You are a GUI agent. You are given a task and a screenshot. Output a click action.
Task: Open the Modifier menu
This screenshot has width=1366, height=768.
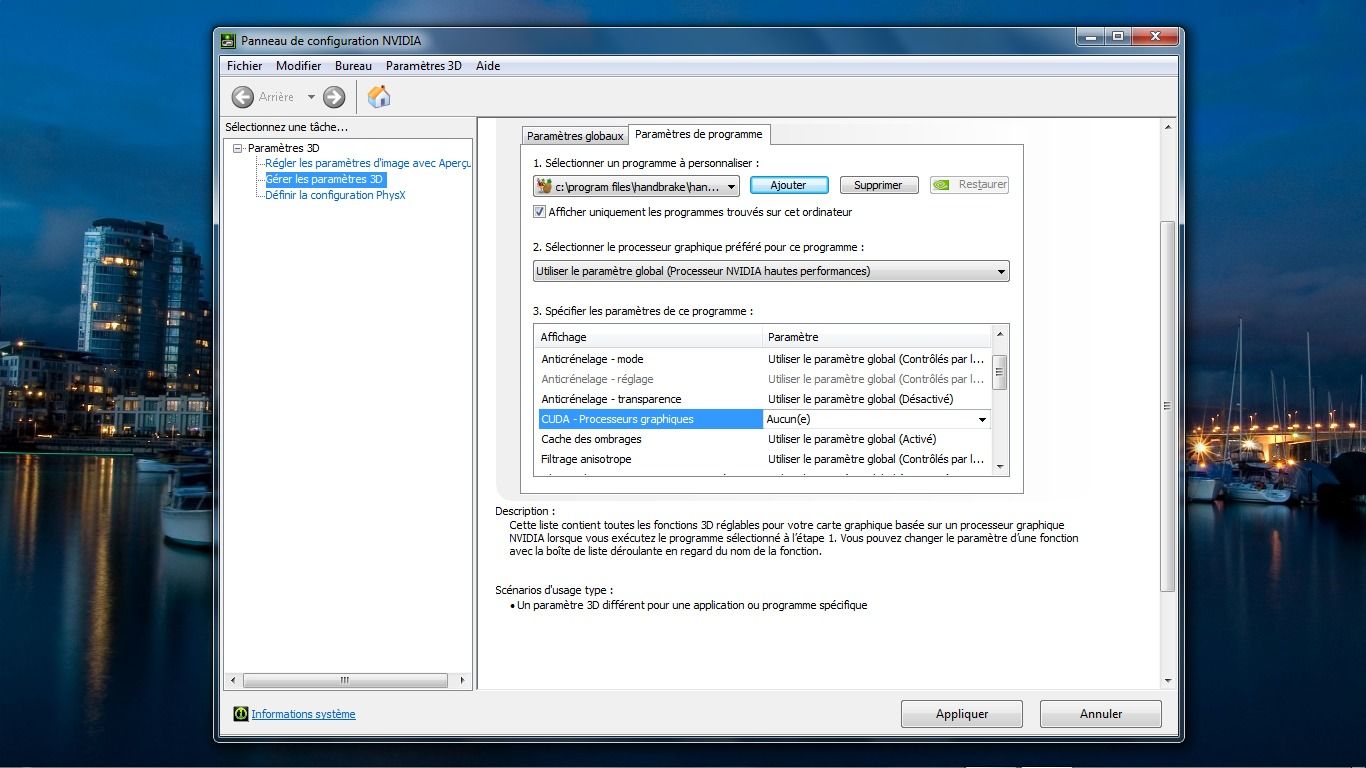[299, 66]
